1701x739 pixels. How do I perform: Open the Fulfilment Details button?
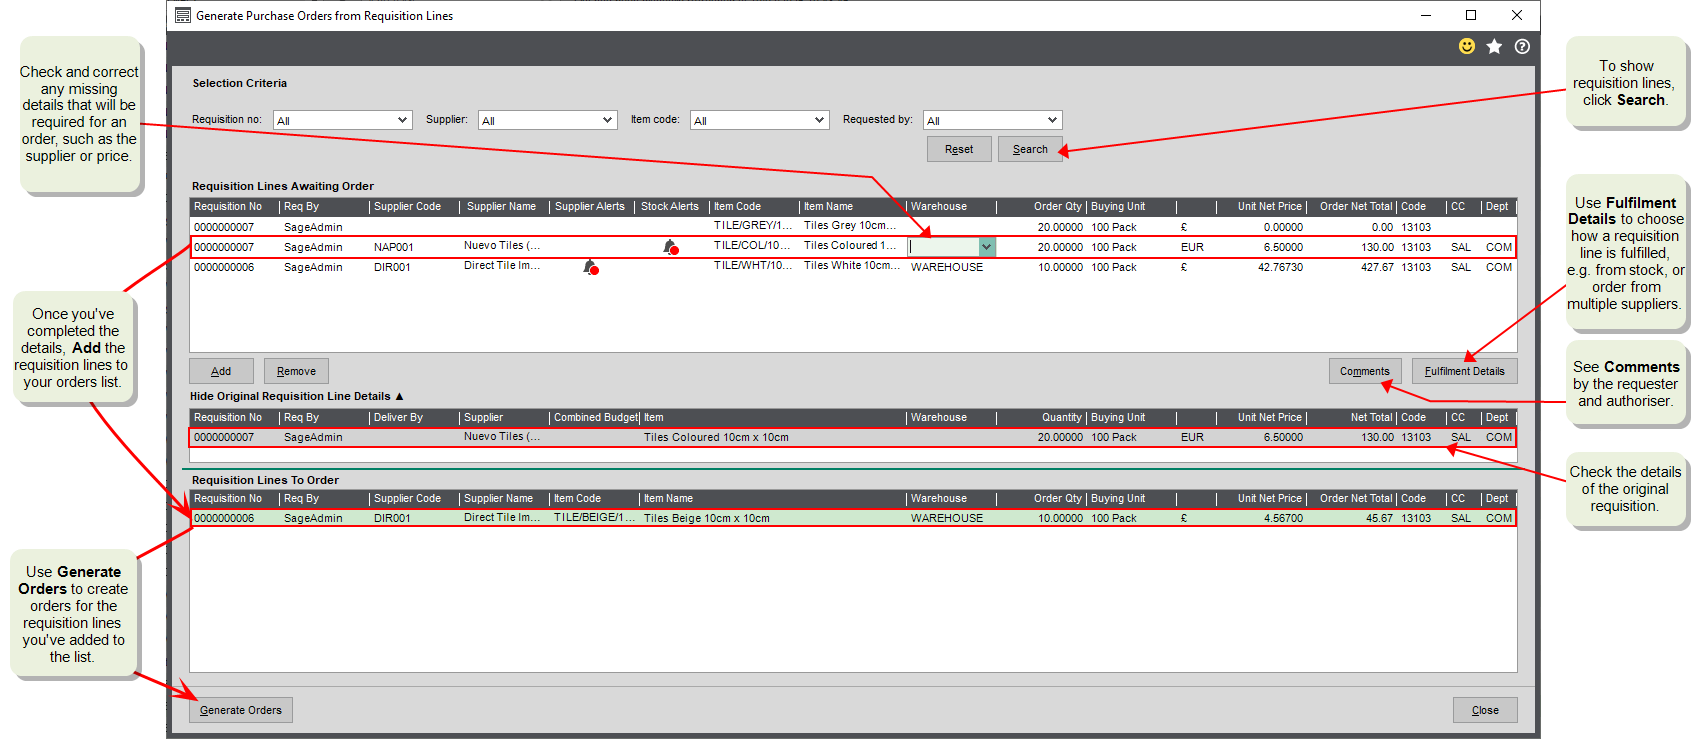pos(1464,371)
